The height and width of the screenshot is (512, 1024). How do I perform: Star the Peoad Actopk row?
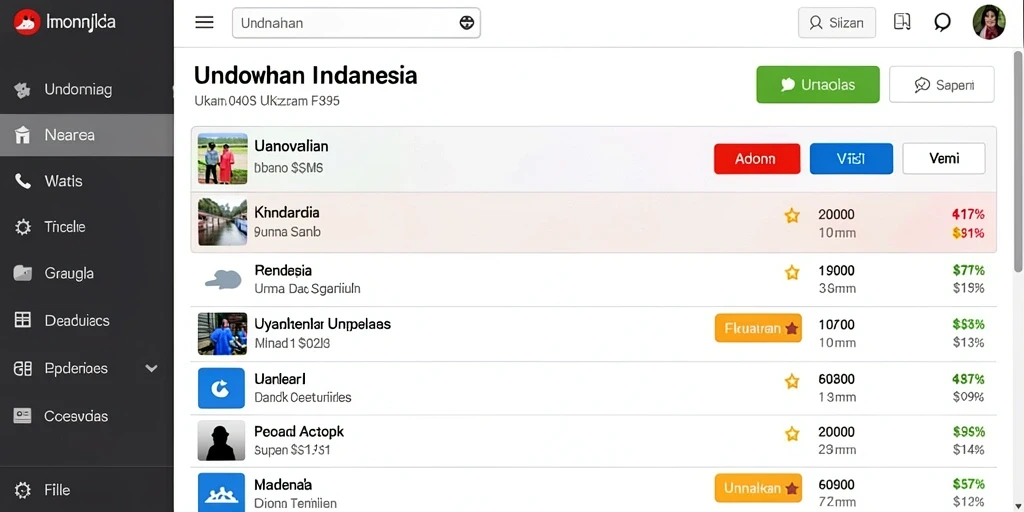pyautogui.click(x=792, y=434)
